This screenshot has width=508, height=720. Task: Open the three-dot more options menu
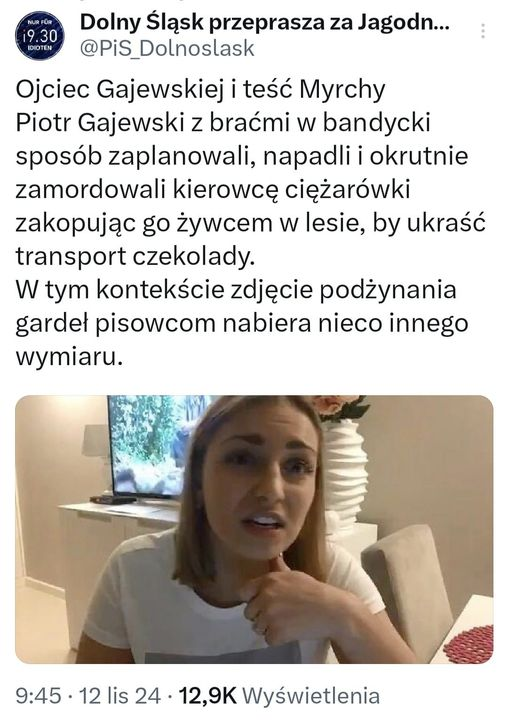coord(483,31)
